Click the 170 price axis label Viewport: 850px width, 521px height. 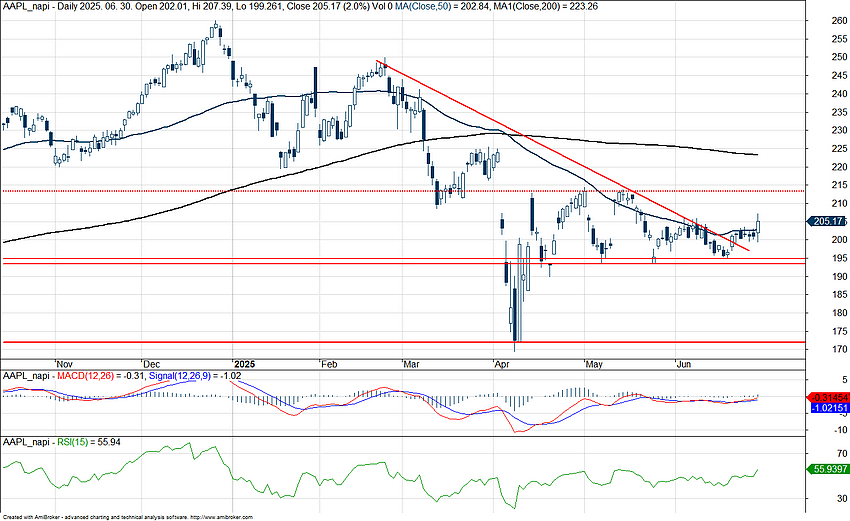coord(839,349)
